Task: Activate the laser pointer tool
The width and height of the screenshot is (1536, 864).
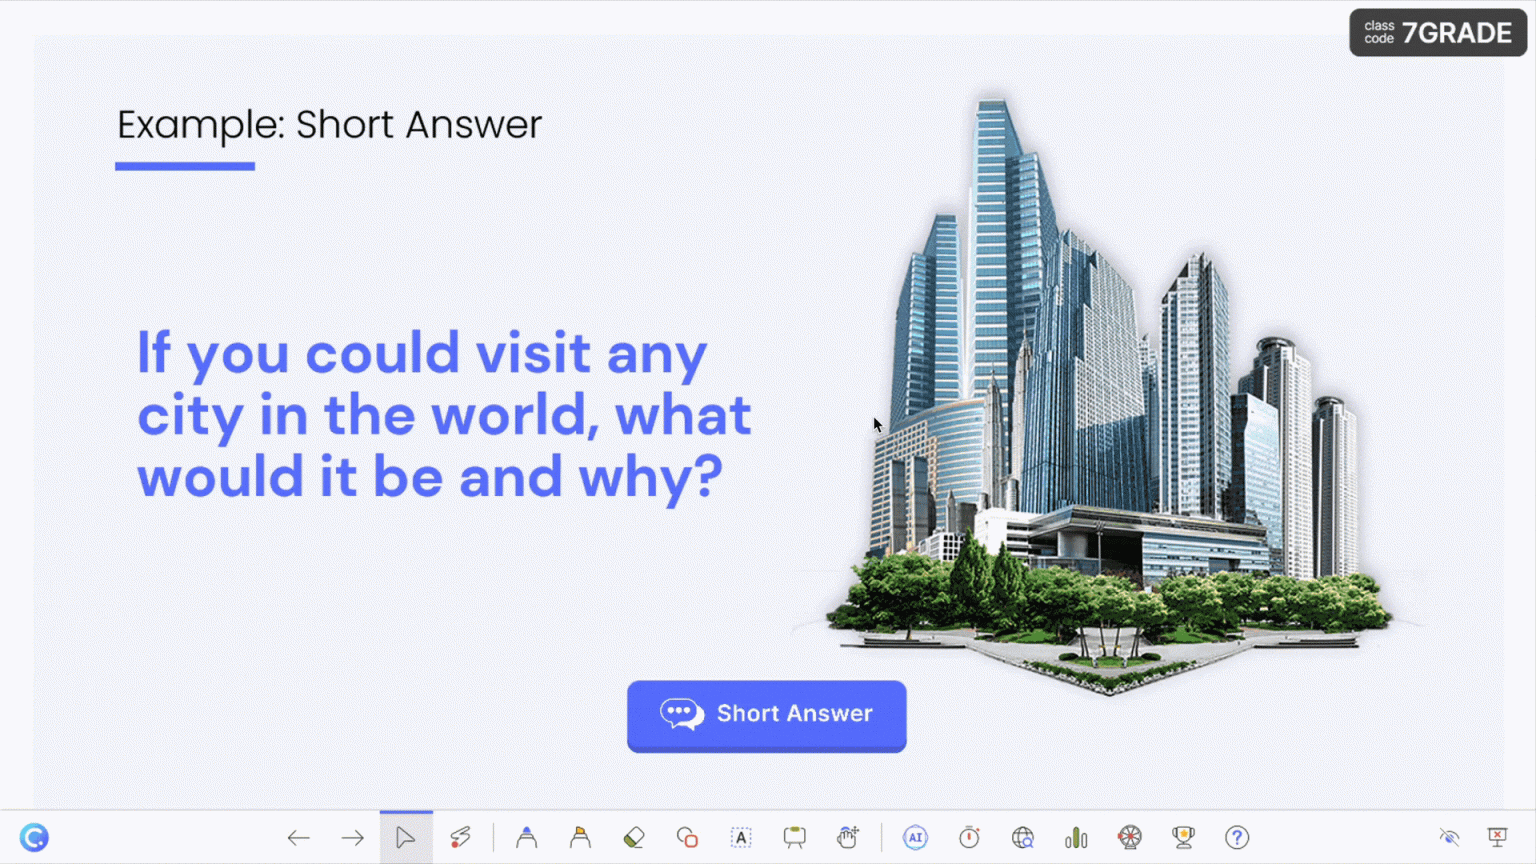Action: click(460, 838)
